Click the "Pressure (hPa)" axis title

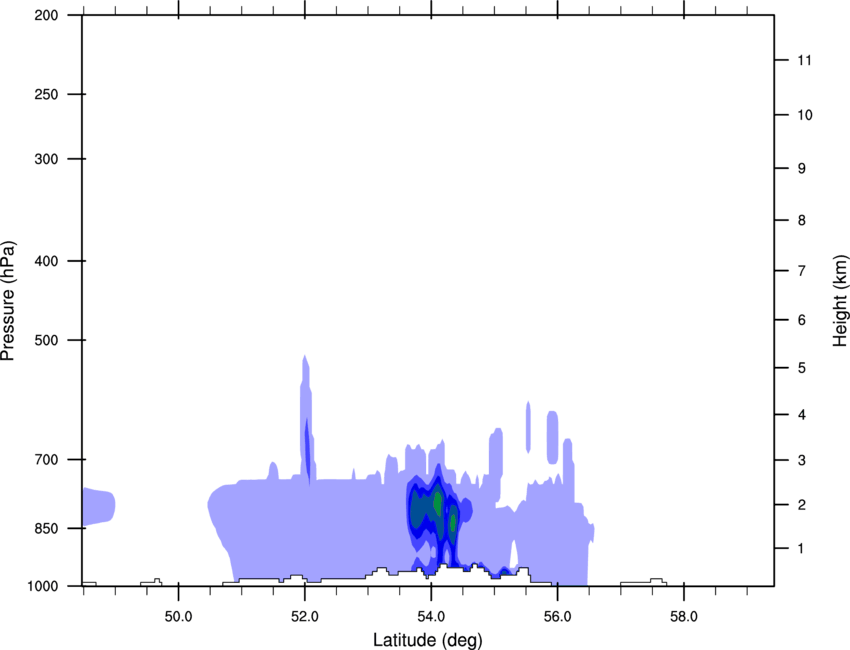[x=8, y=301]
